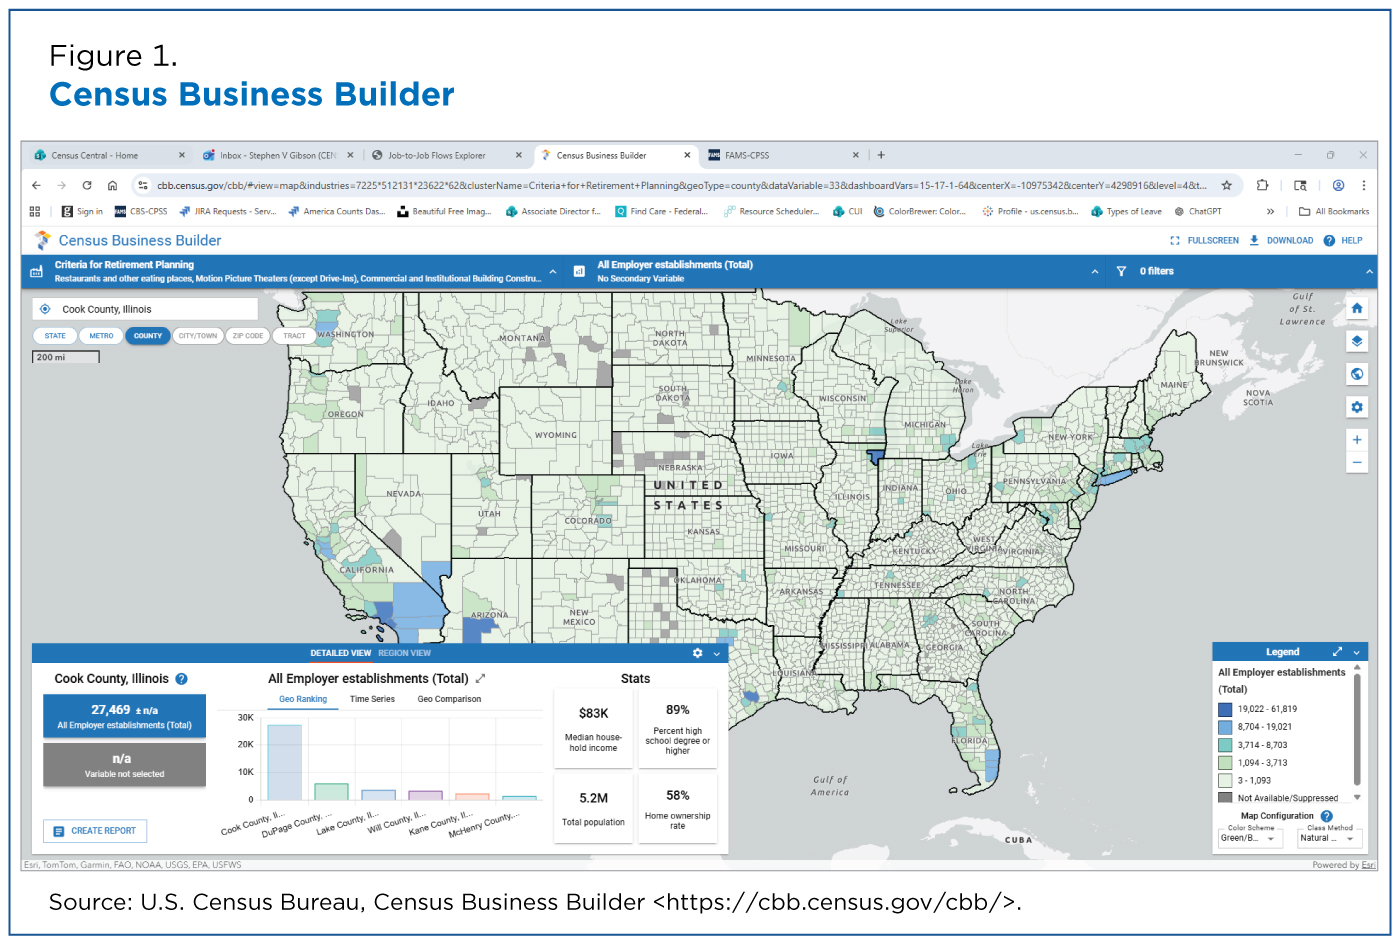This screenshot has width=1400, height=945.
Task: Open a new browser tab
Action: tap(881, 155)
